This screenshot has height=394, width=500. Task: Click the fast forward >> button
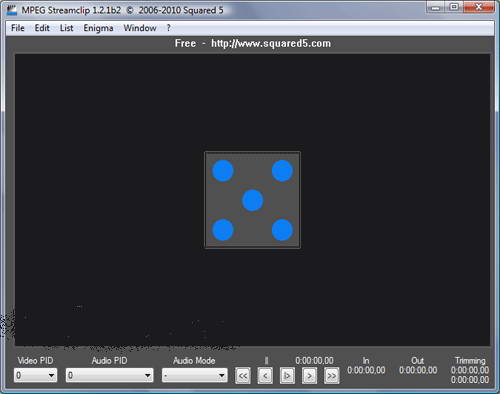[332, 376]
